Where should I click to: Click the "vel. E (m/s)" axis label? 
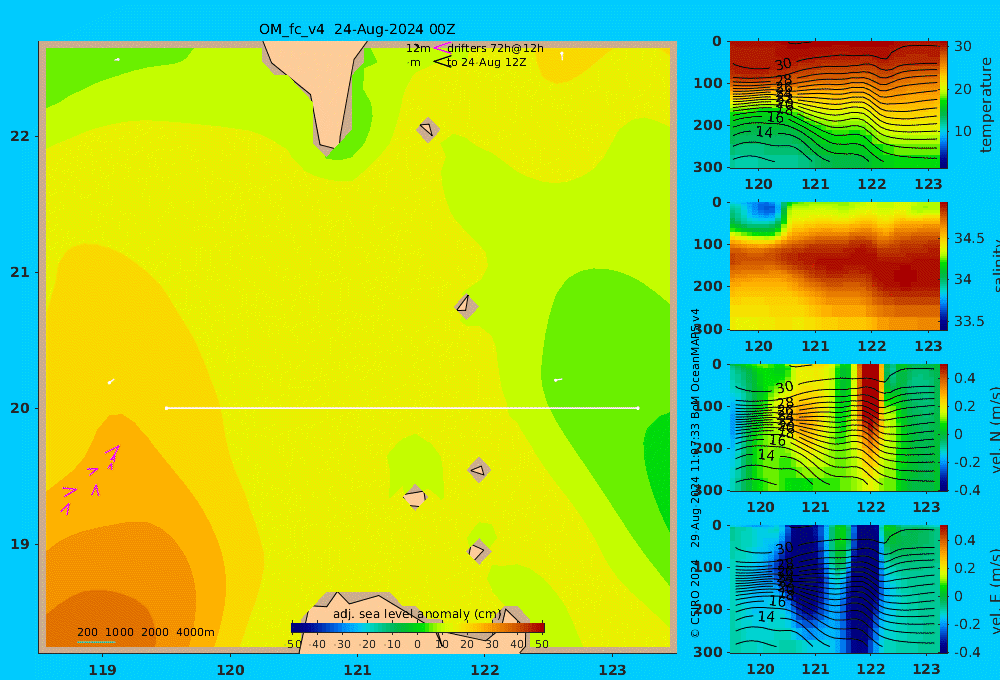(995, 591)
